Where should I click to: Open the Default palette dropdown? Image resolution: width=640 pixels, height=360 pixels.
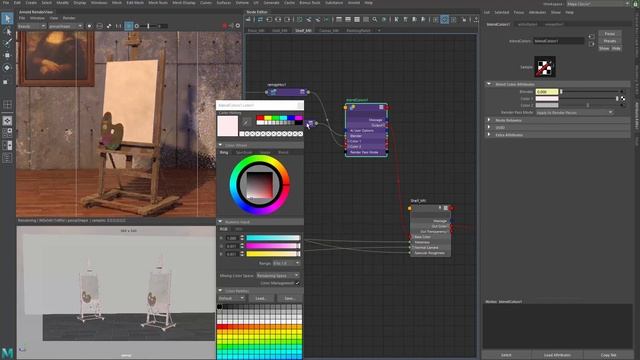231,298
